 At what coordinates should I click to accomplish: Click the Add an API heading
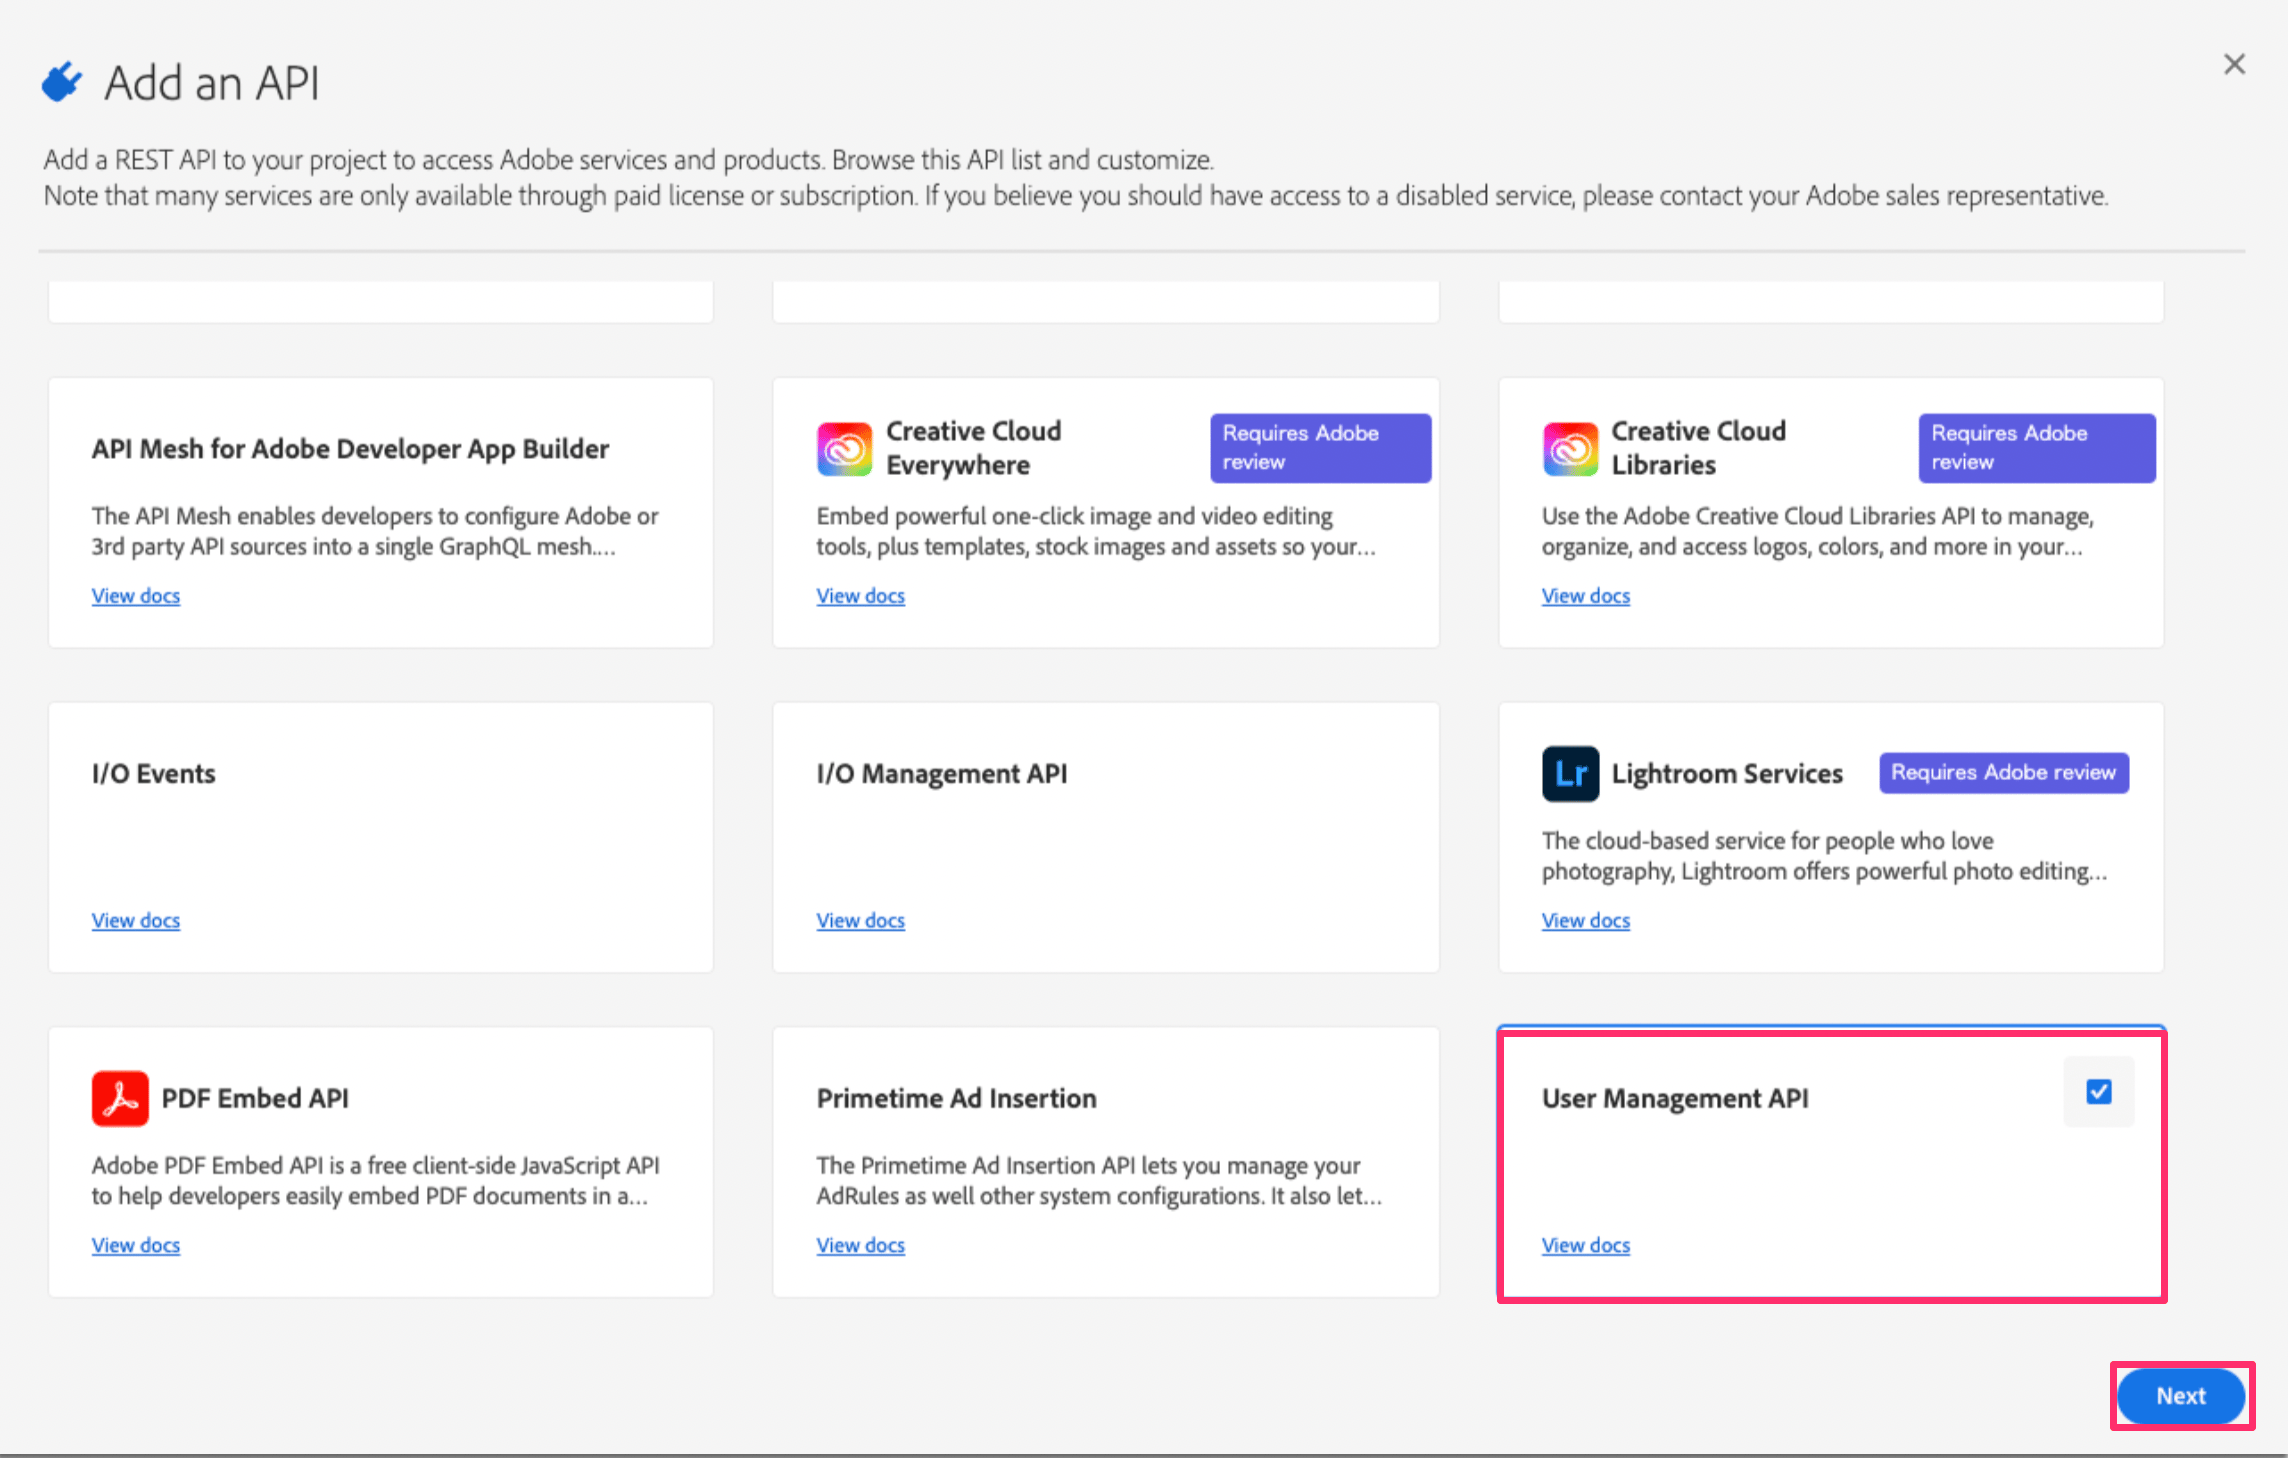coord(212,83)
